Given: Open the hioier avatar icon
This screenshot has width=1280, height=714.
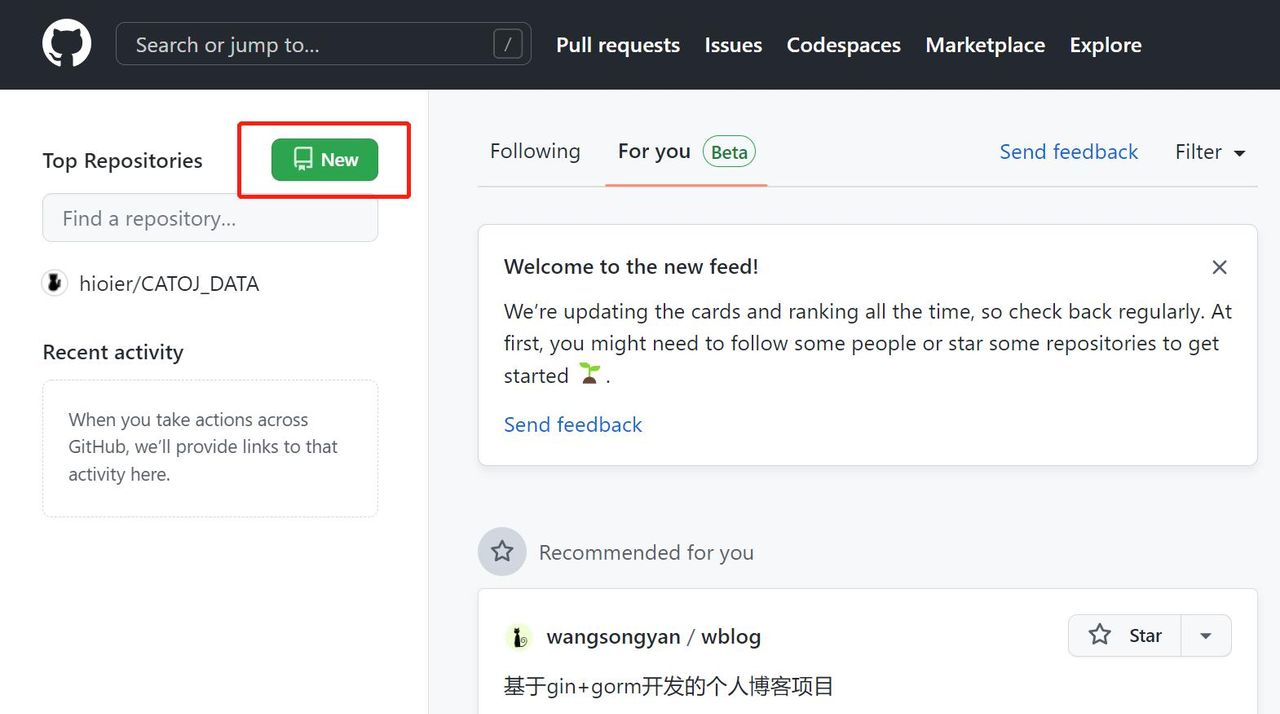Looking at the screenshot, I should pos(55,283).
